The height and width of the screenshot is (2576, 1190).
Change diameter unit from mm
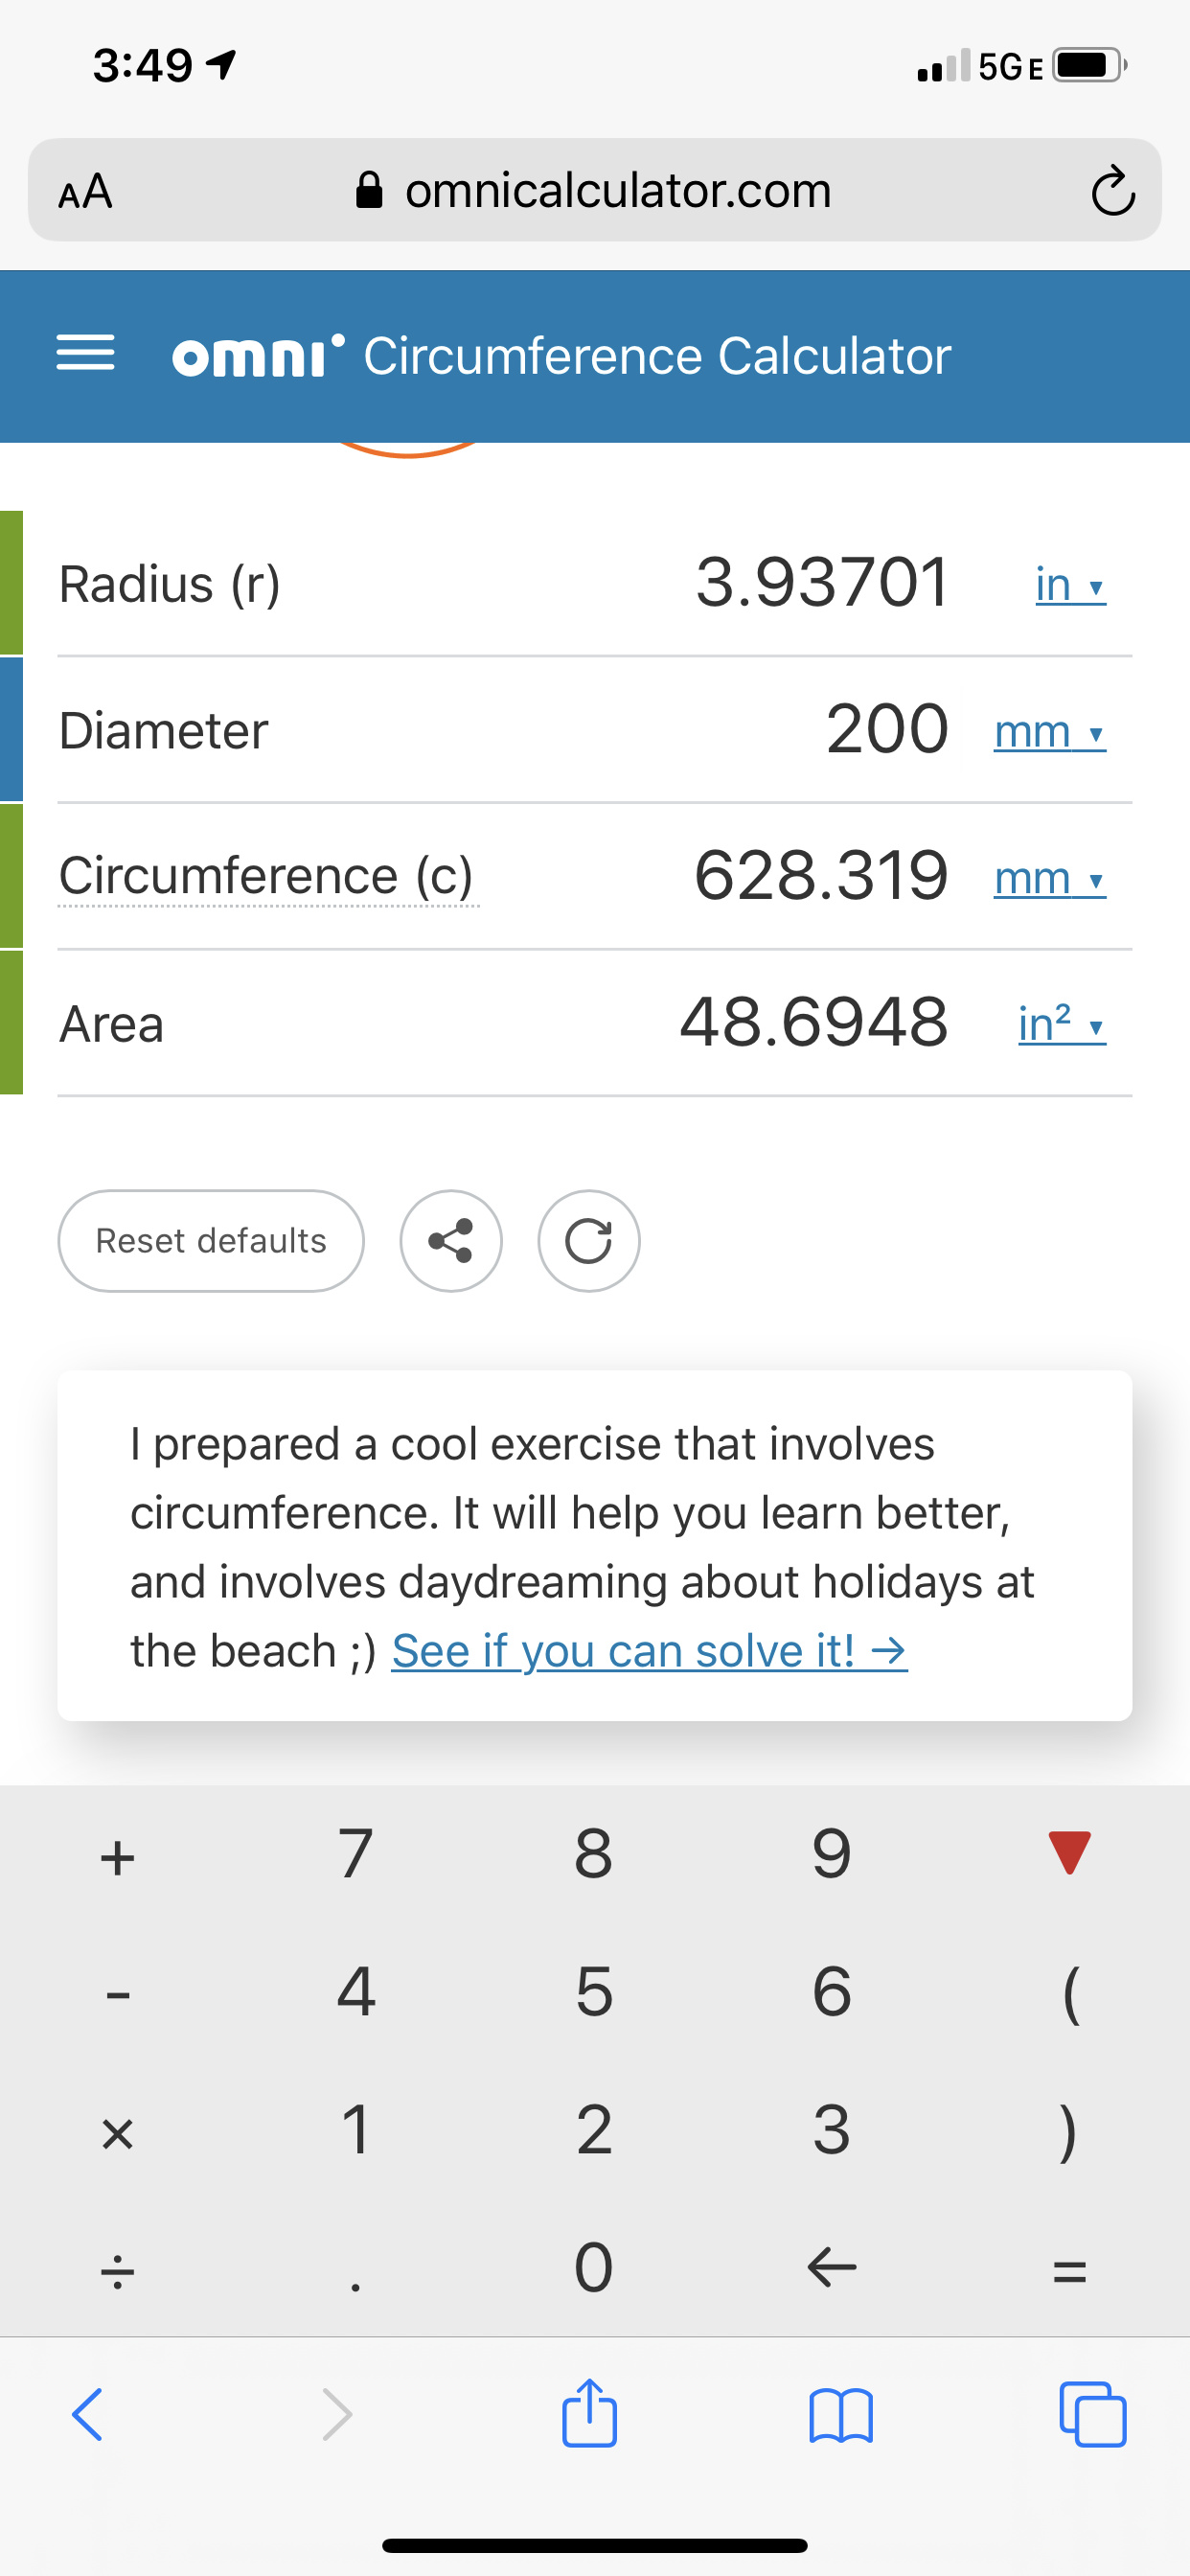pos(1049,732)
